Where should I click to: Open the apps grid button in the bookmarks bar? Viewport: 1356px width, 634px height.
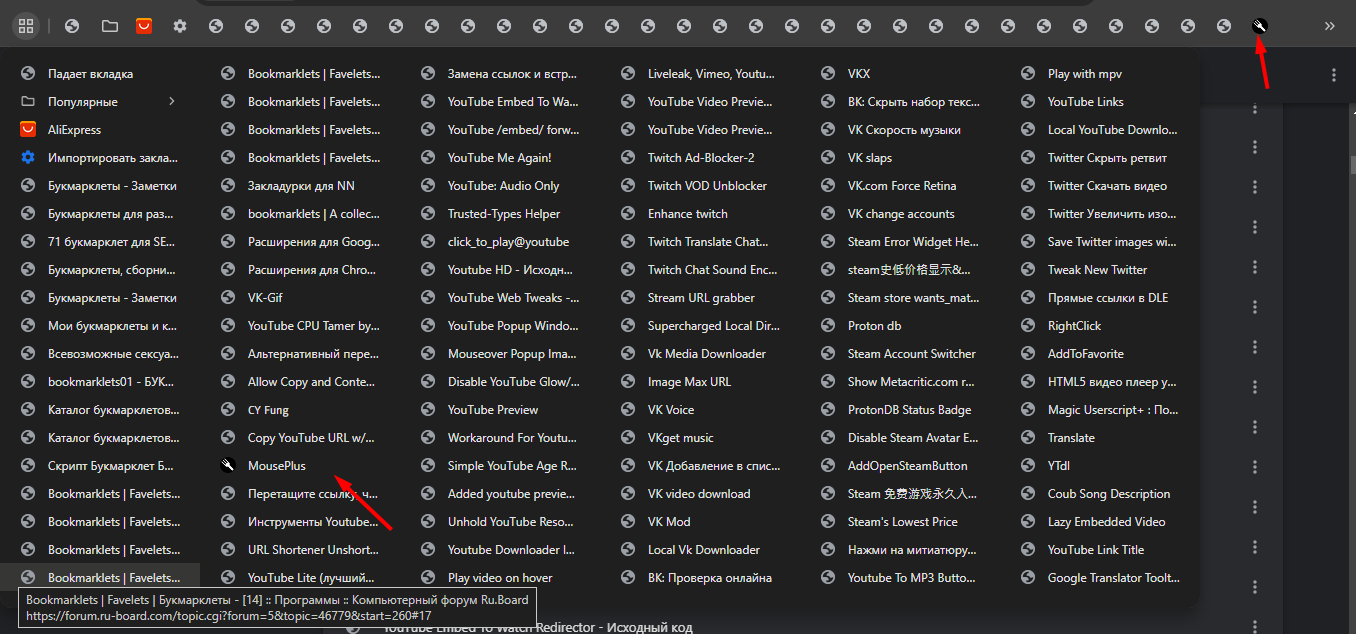point(26,26)
